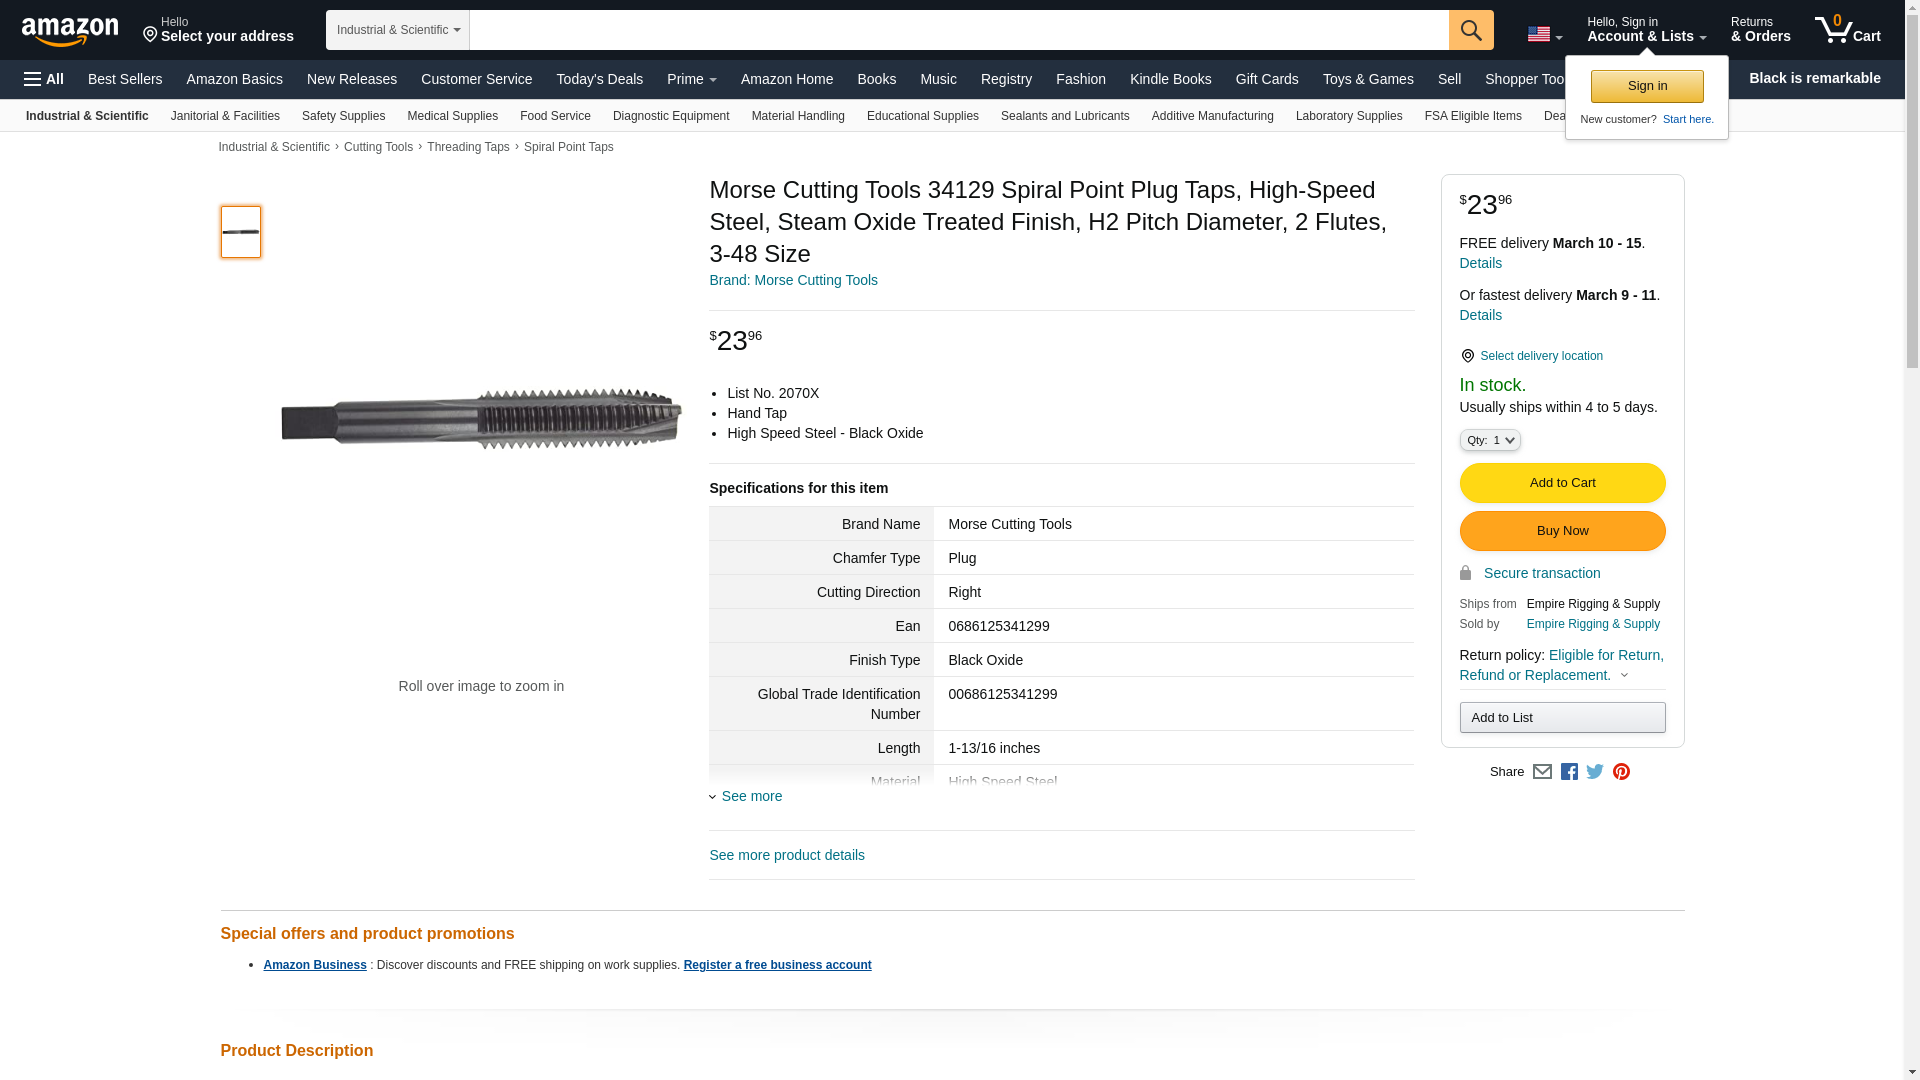Screen dimensions: 1920x1080
Task: Expand See more specifications
Action: (751, 796)
